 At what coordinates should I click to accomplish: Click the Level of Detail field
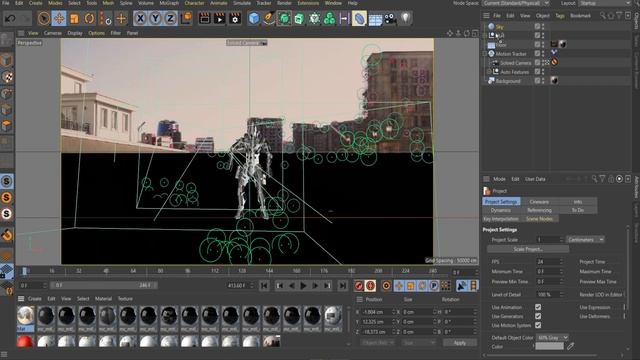550,294
